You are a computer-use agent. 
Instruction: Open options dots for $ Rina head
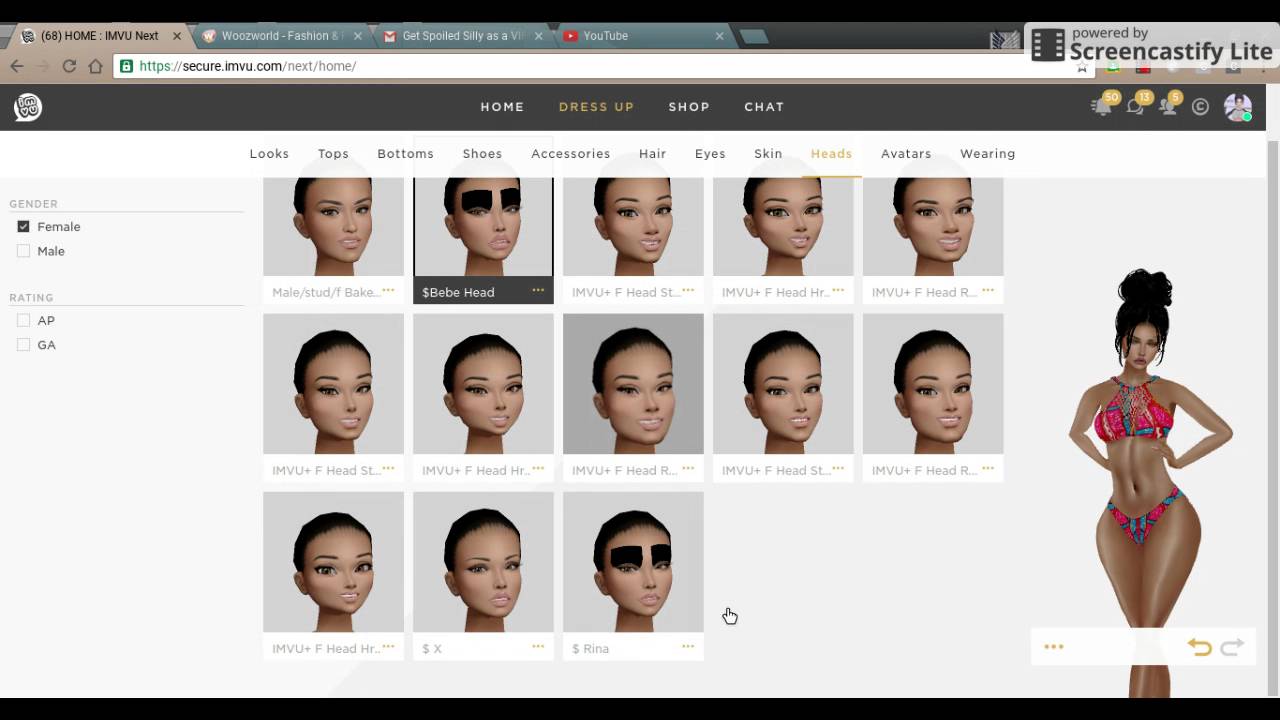coord(688,647)
